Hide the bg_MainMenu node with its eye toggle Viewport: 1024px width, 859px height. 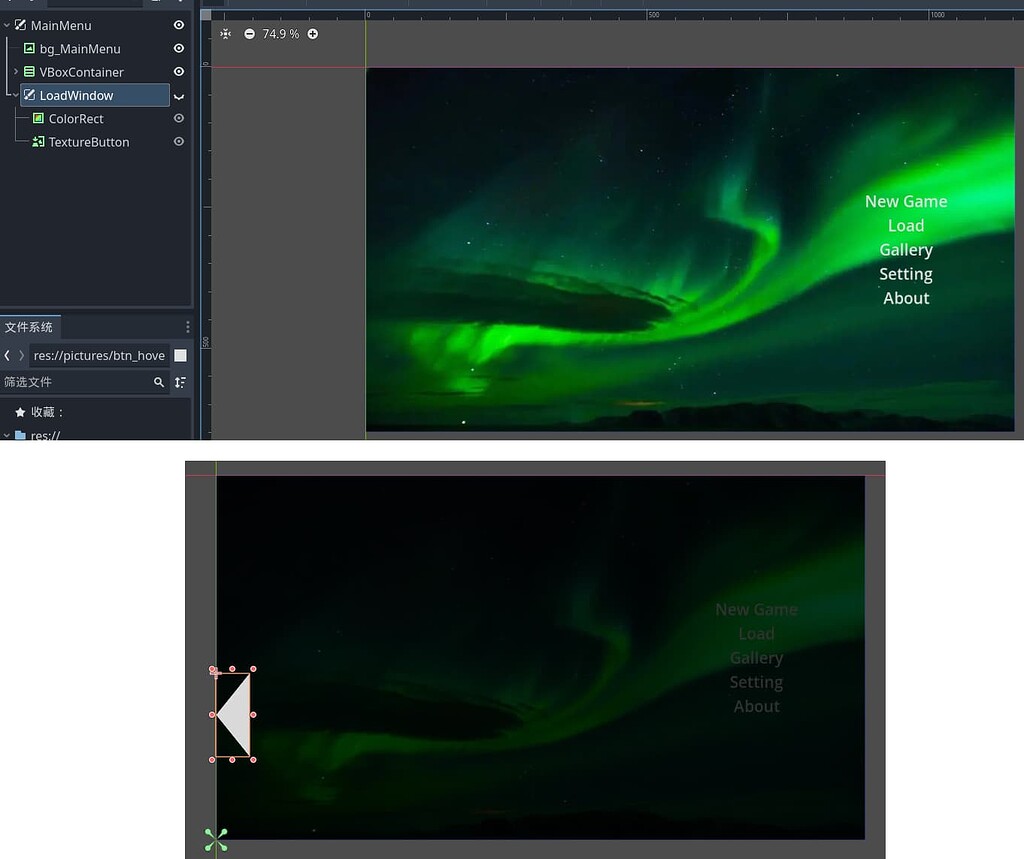pos(178,48)
